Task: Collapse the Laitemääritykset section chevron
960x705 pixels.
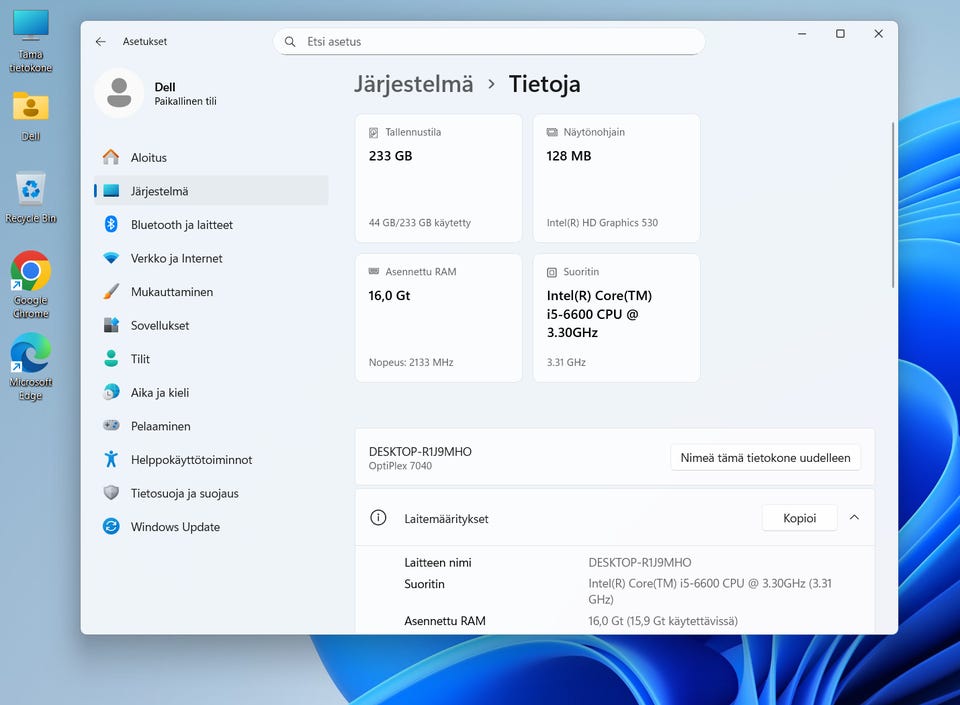Action: [854, 518]
